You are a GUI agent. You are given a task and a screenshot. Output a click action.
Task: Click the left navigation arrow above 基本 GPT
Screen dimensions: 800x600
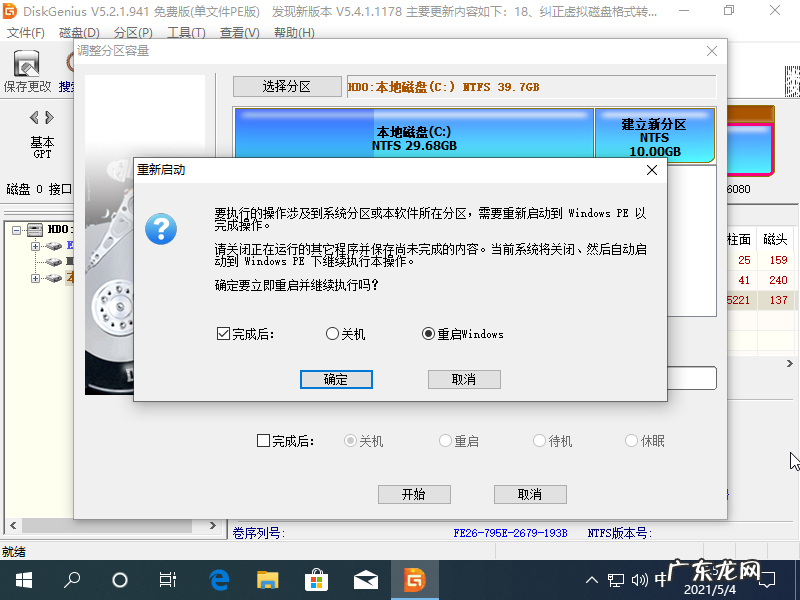(33, 117)
